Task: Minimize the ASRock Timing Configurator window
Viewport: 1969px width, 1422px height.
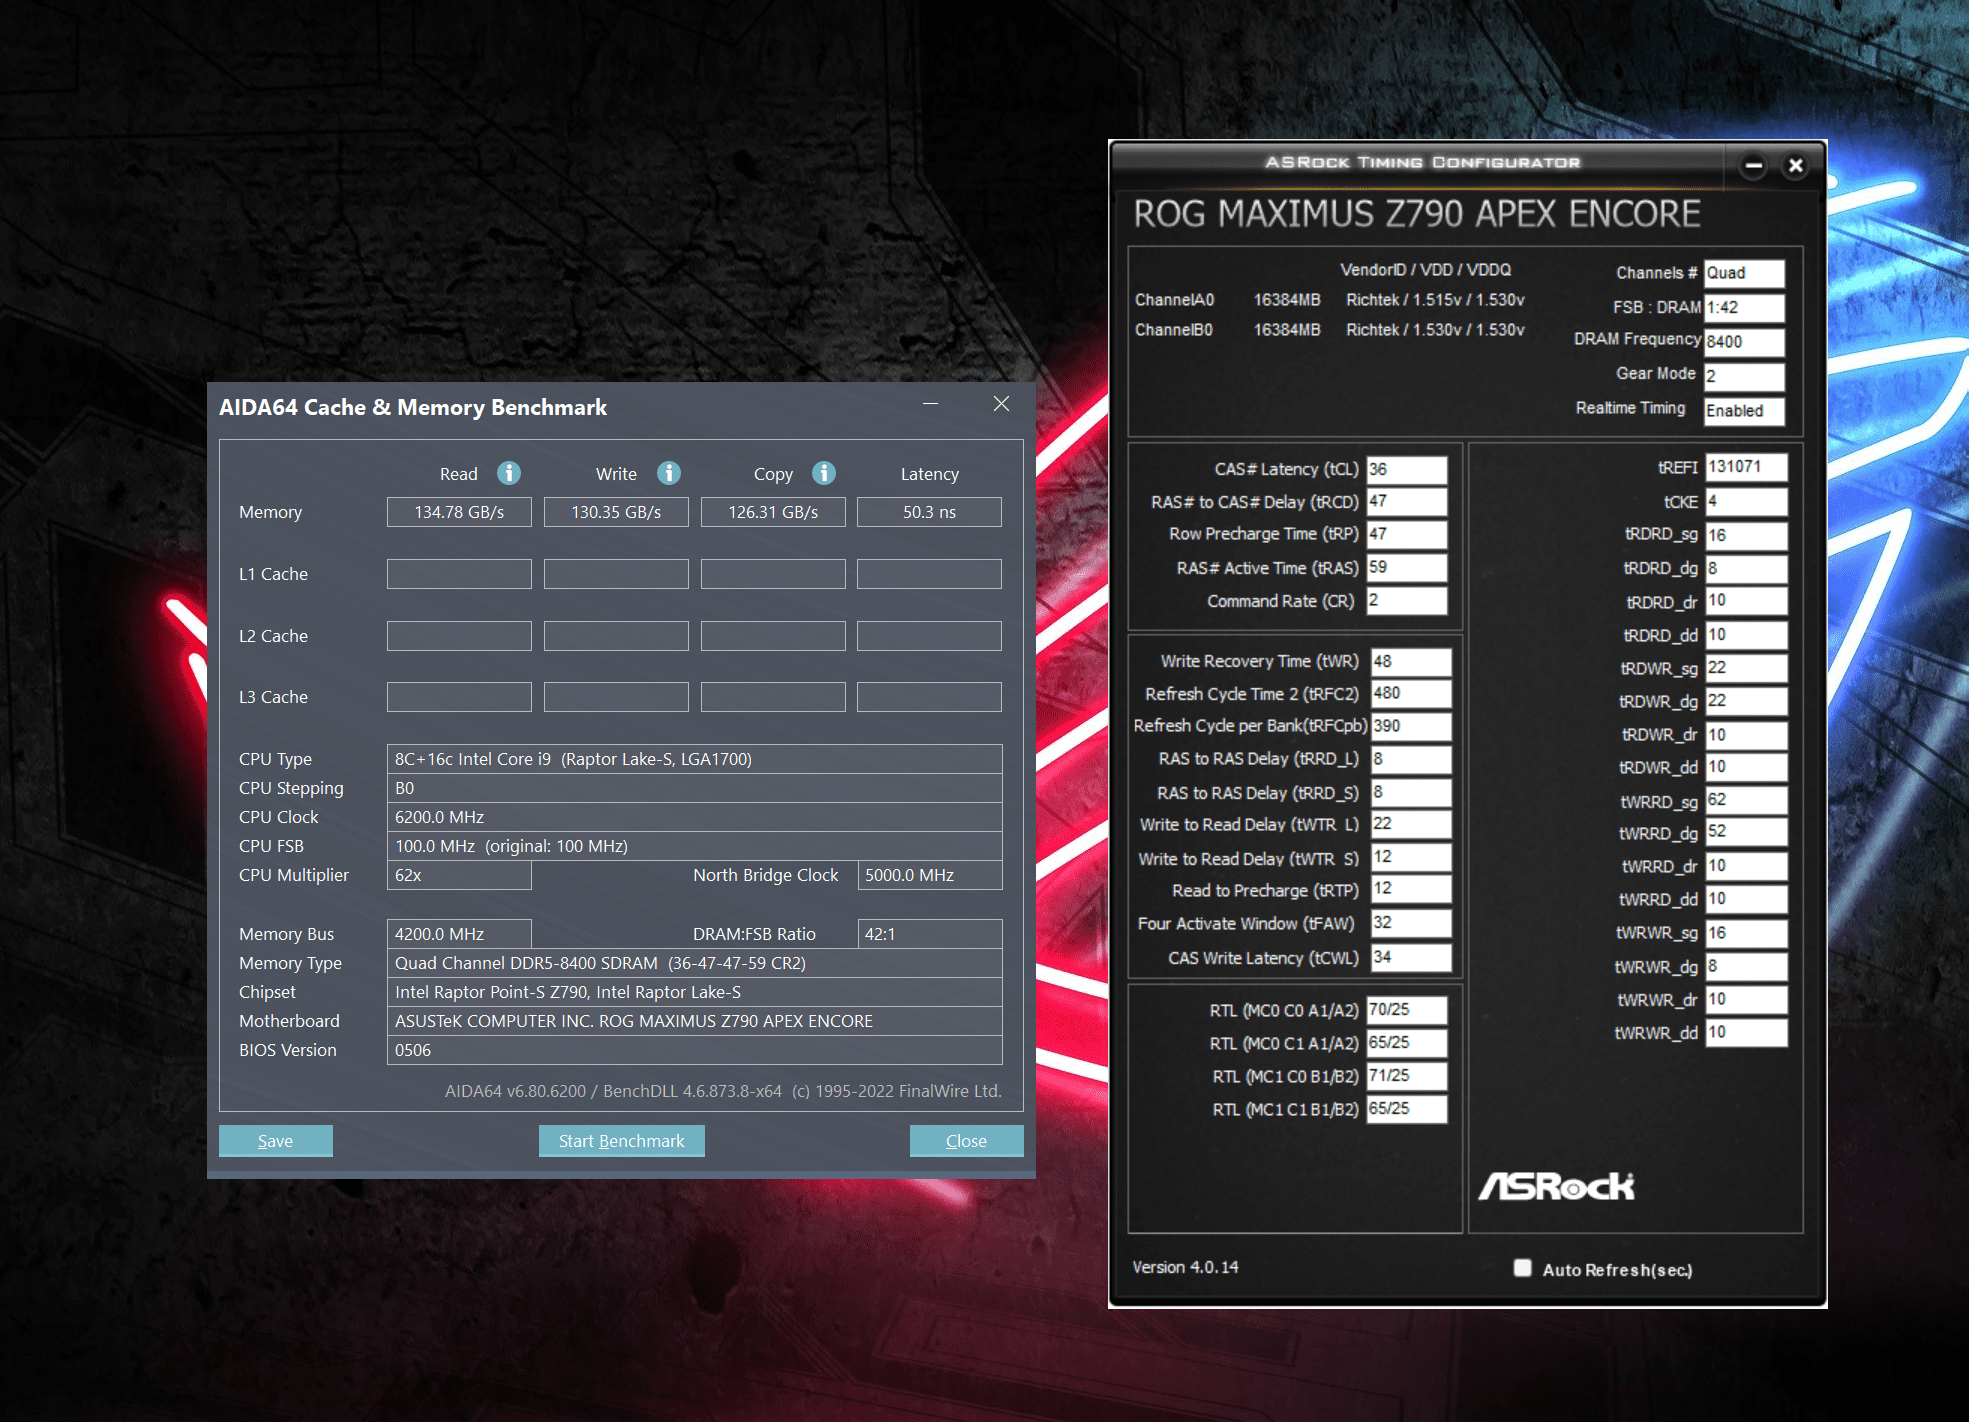Action: [1754, 166]
